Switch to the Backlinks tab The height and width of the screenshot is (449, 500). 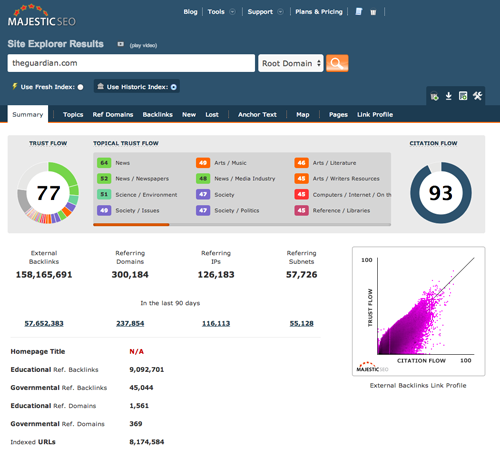point(158,114)
